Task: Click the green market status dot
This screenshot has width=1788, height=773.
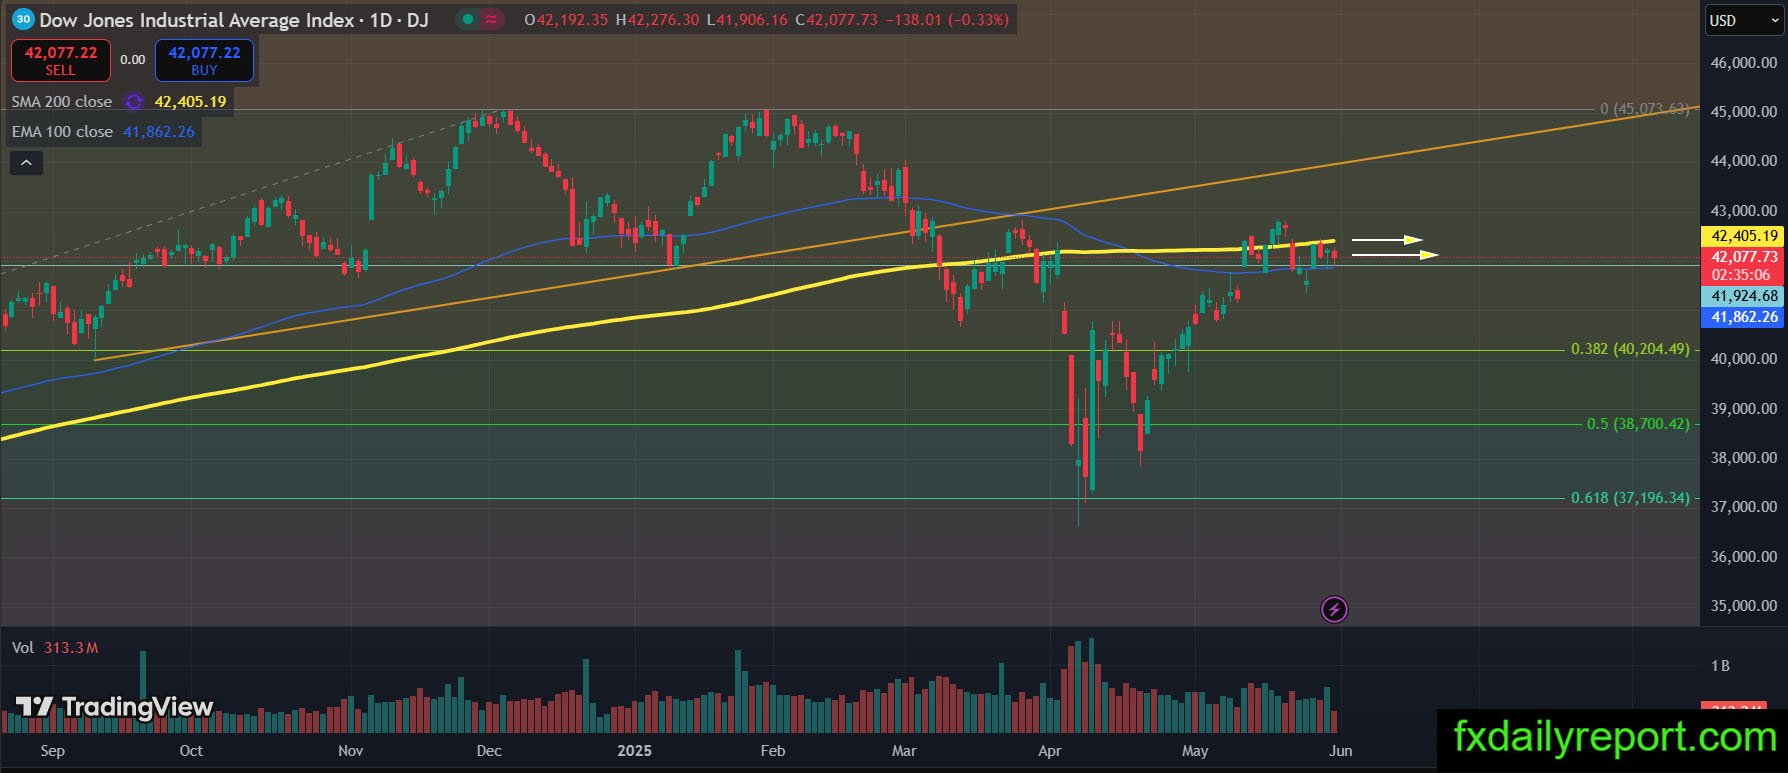Action: pyautogui.click(x=468, y=19)
